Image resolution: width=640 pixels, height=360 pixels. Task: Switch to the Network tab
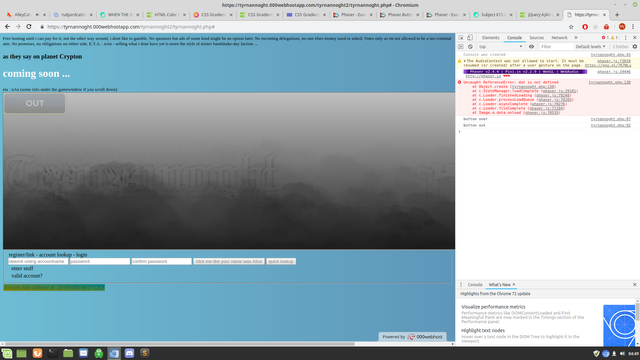[559, 38]
